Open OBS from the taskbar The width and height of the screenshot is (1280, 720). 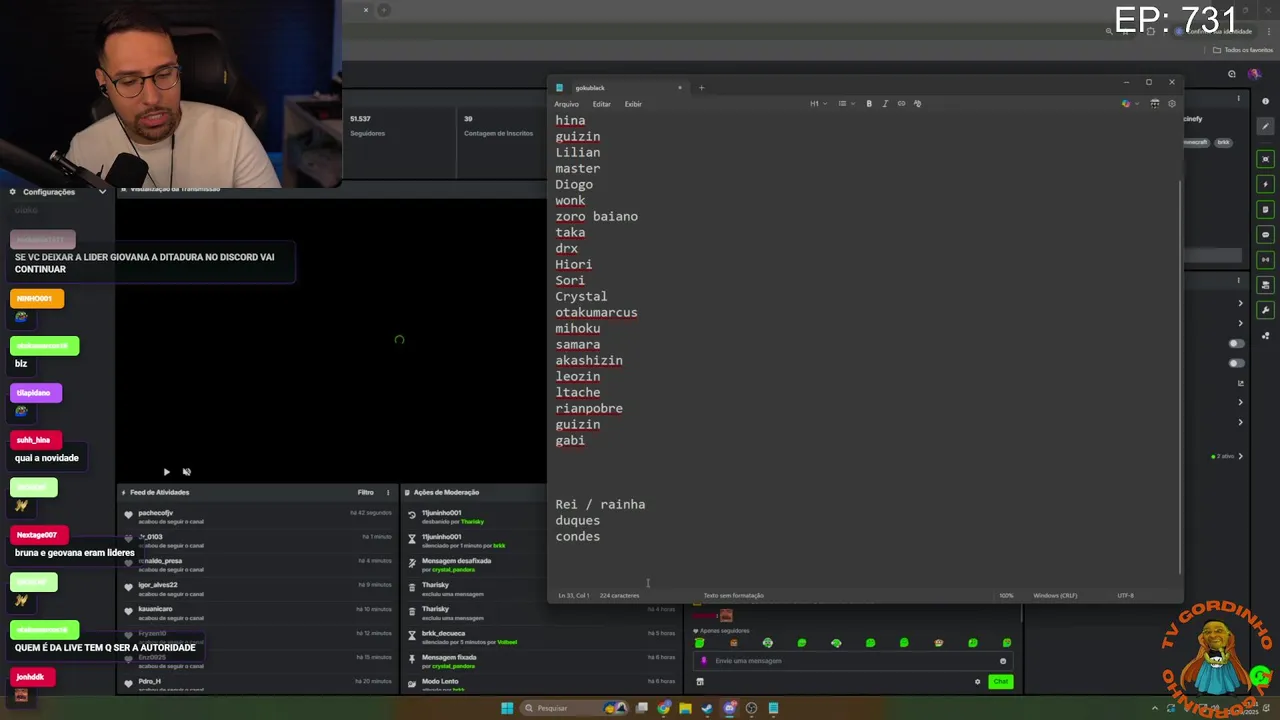point(752,708)
